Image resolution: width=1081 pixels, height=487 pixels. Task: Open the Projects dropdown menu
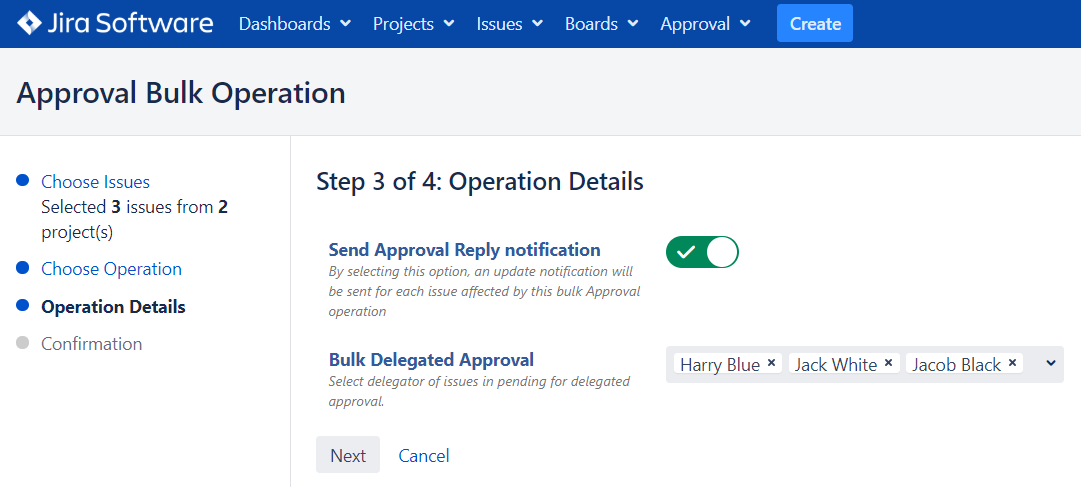(x=413, y=23)
